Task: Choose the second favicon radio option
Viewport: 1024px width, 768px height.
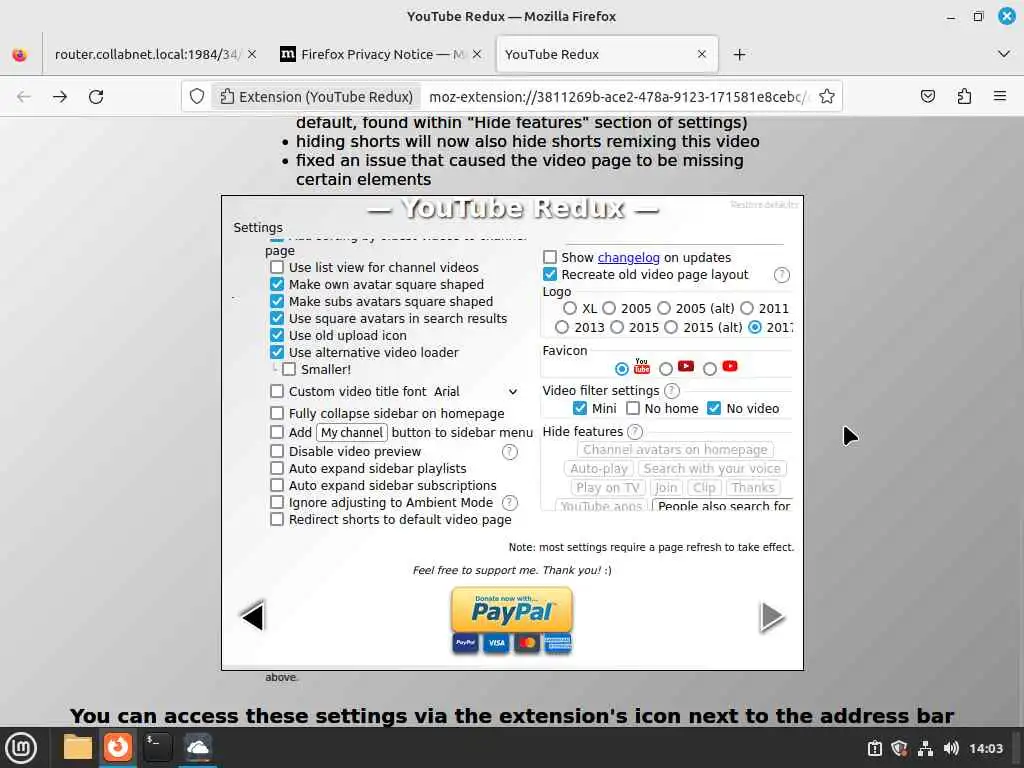Action: 665,369
